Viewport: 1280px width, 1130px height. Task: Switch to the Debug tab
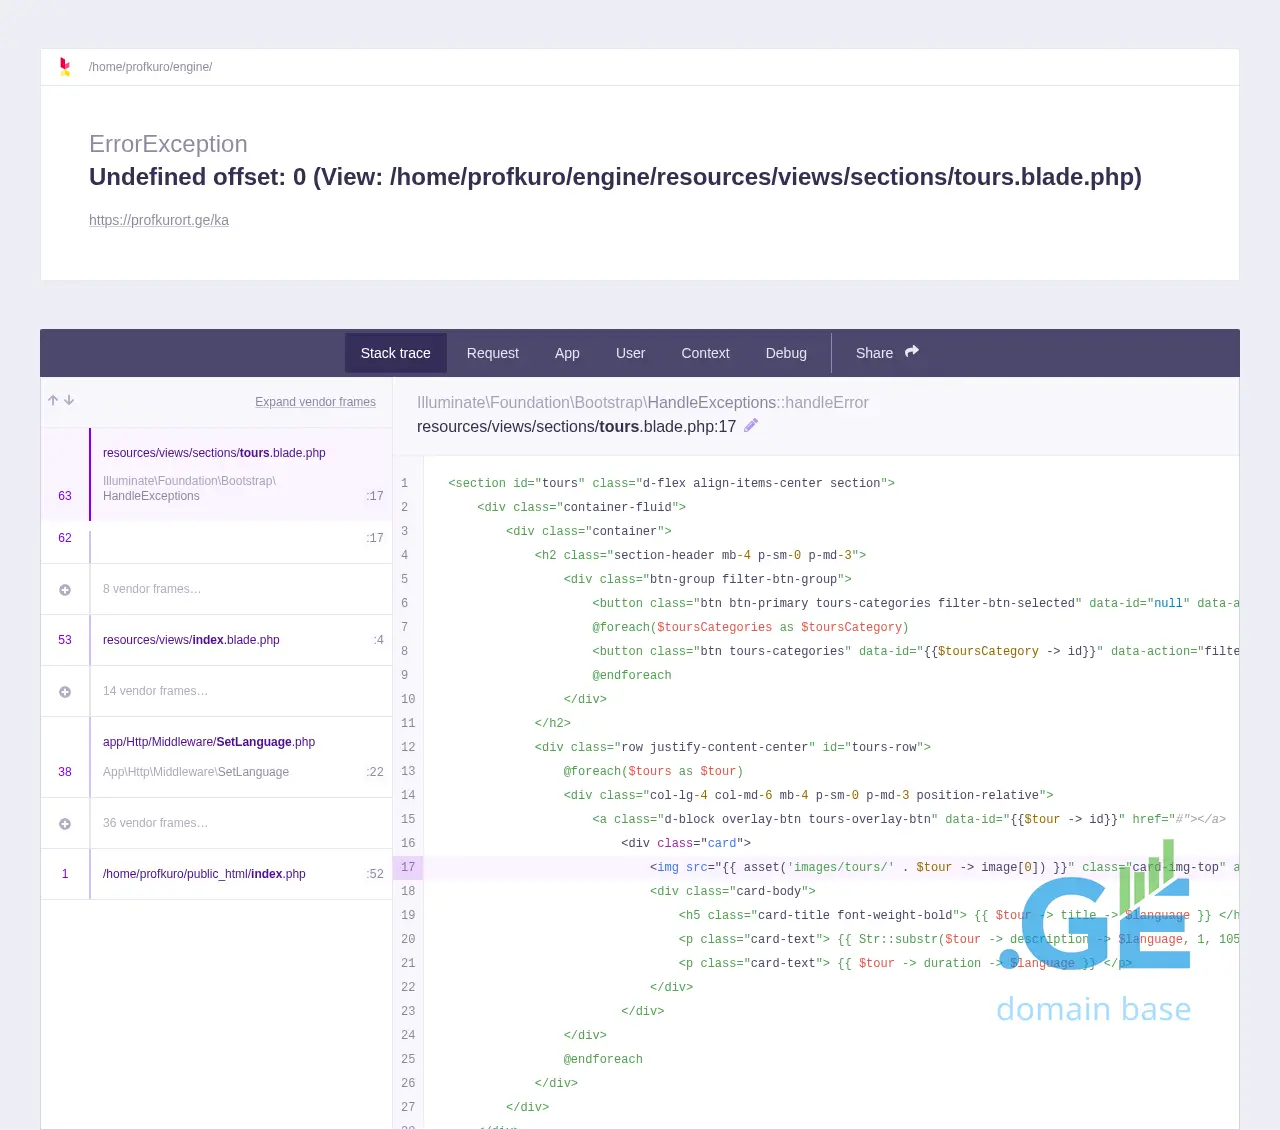coord(786,353)
